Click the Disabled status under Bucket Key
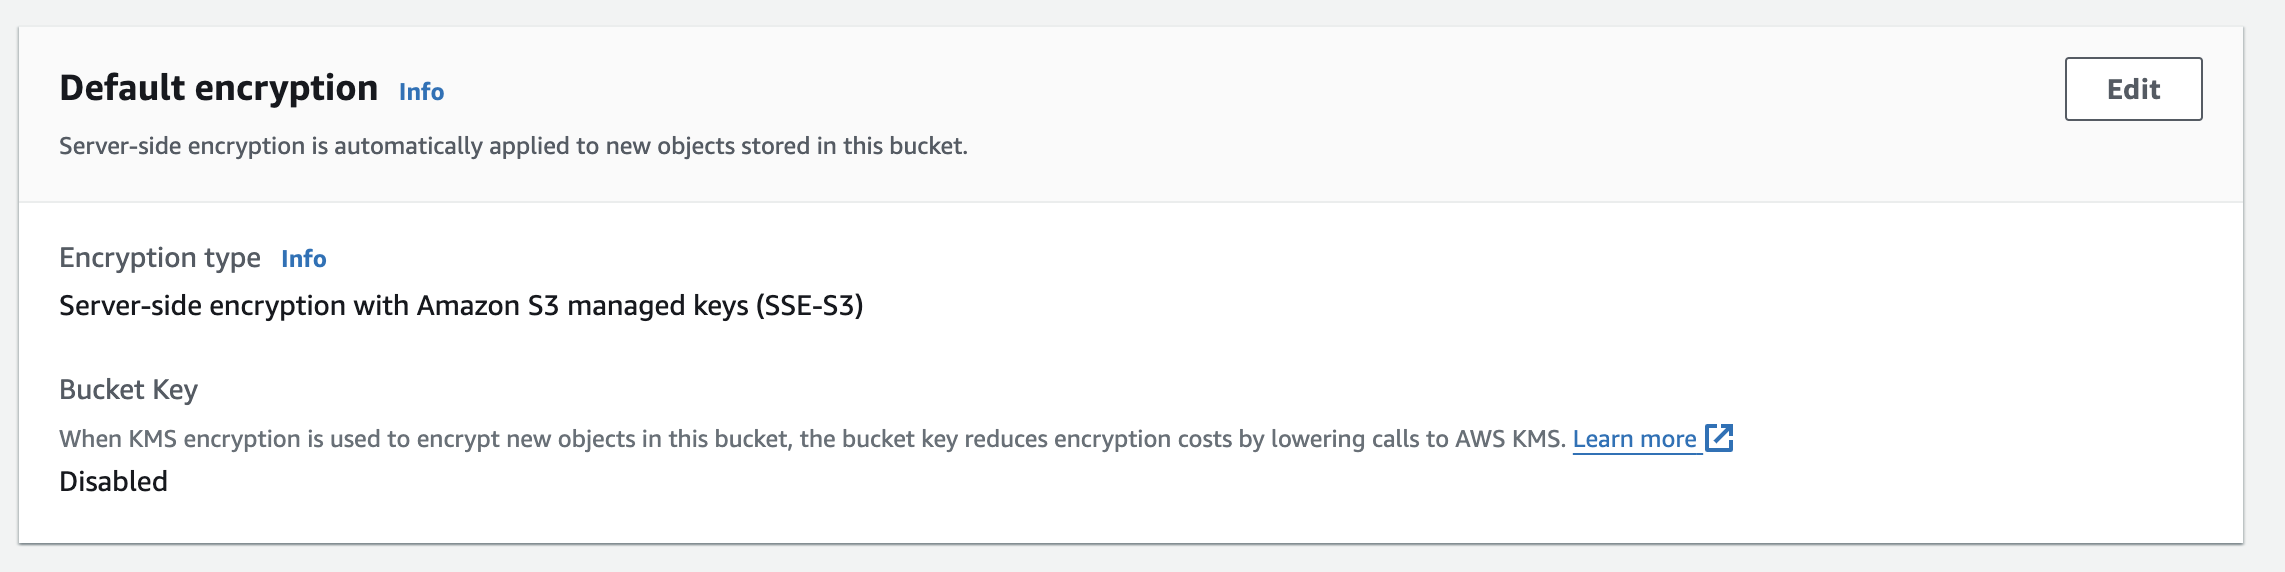This screenshot has height=572, width=2285. [x=113, y=482]
